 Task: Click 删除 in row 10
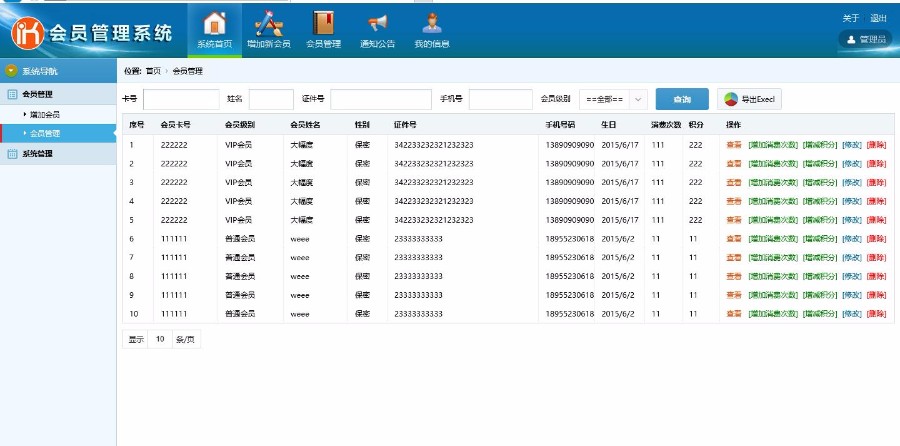click(x=876, y=314)
